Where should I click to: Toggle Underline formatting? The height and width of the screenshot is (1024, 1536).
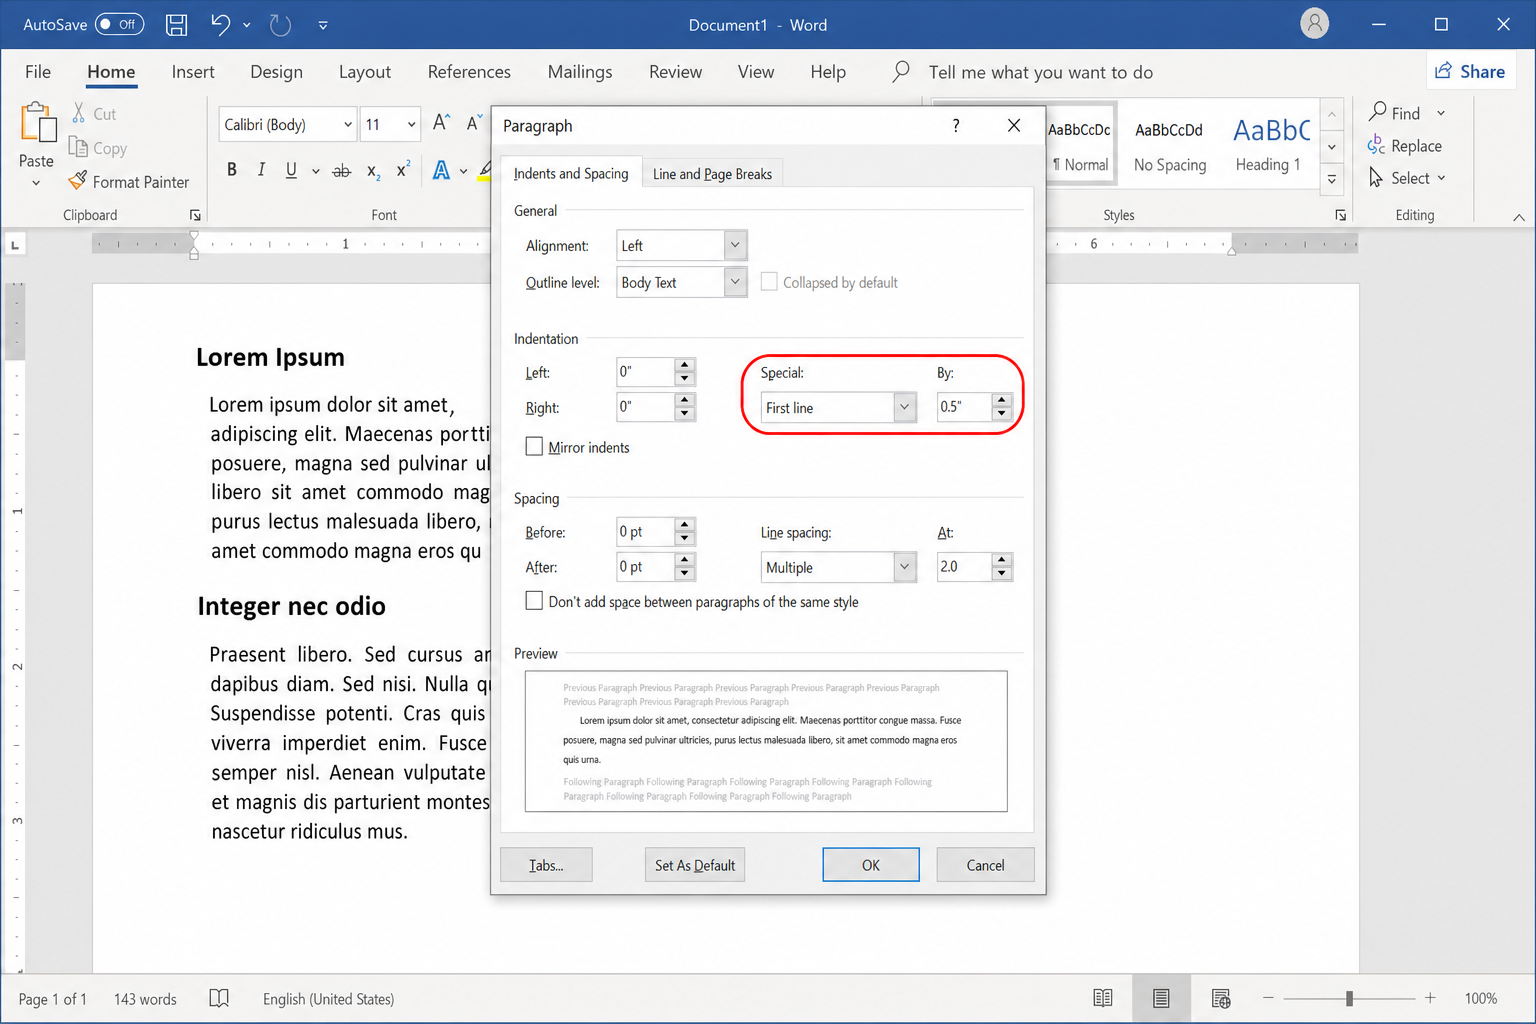[291, 170]
